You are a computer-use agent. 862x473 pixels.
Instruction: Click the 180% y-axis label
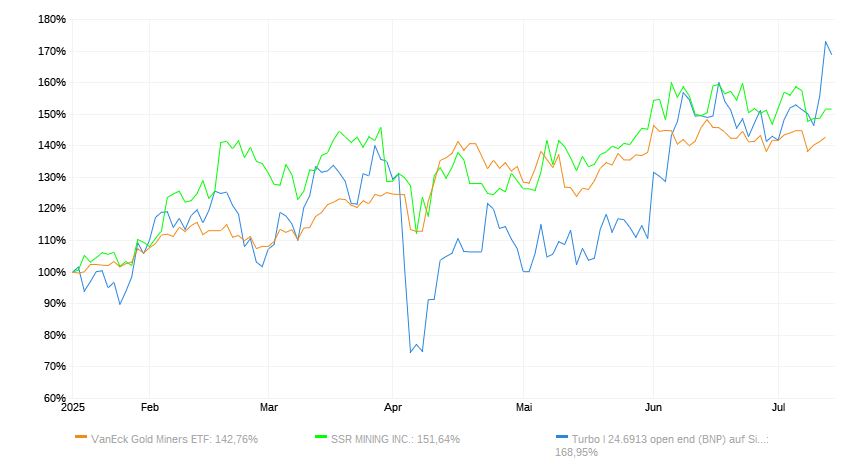tap(49, 19)
